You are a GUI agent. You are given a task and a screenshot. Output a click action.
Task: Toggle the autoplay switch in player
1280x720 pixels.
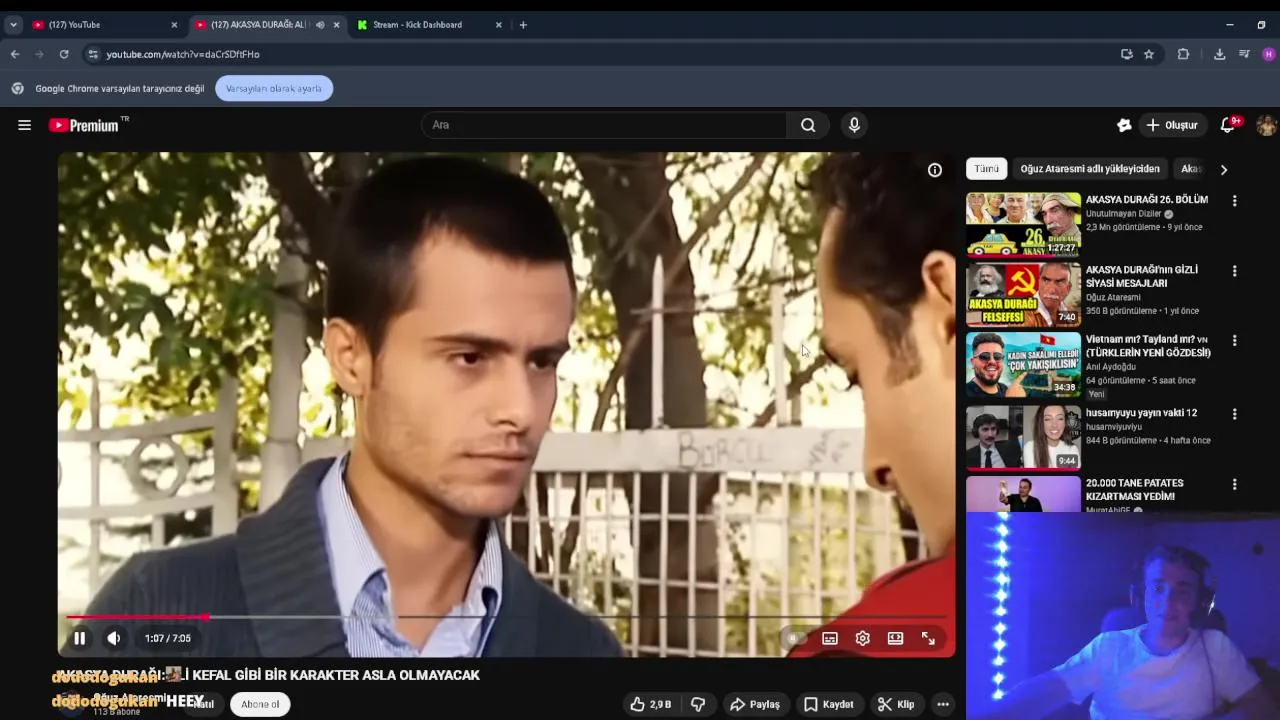click(794, 638)
